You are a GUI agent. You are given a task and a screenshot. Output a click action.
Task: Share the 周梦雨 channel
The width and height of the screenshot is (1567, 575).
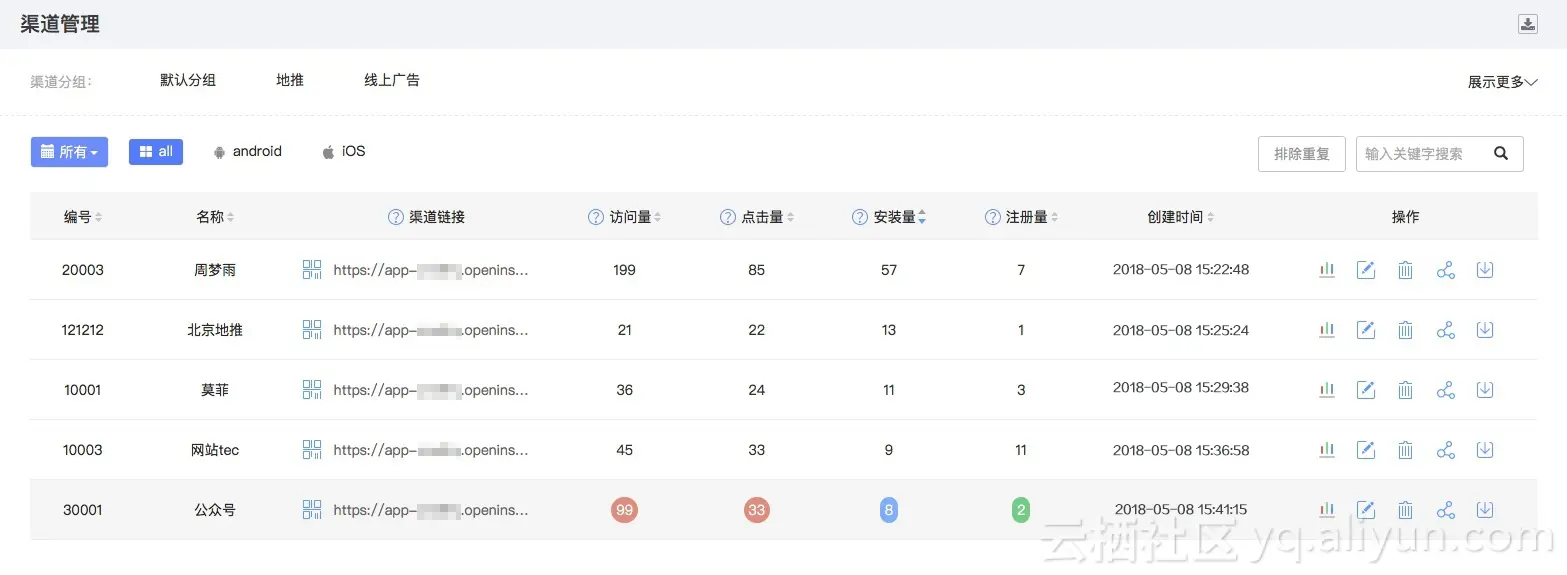coord(1445,270)
